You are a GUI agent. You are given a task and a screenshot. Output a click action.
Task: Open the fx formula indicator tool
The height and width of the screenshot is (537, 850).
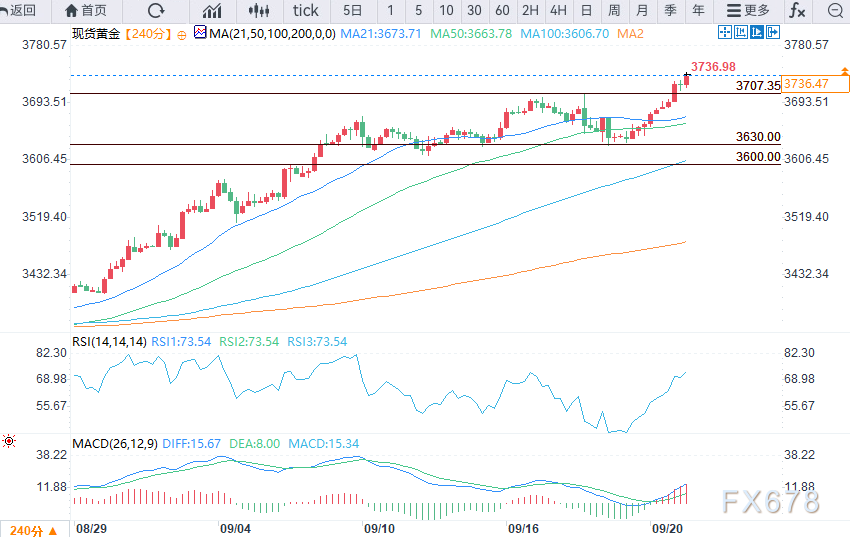point(797,10)
